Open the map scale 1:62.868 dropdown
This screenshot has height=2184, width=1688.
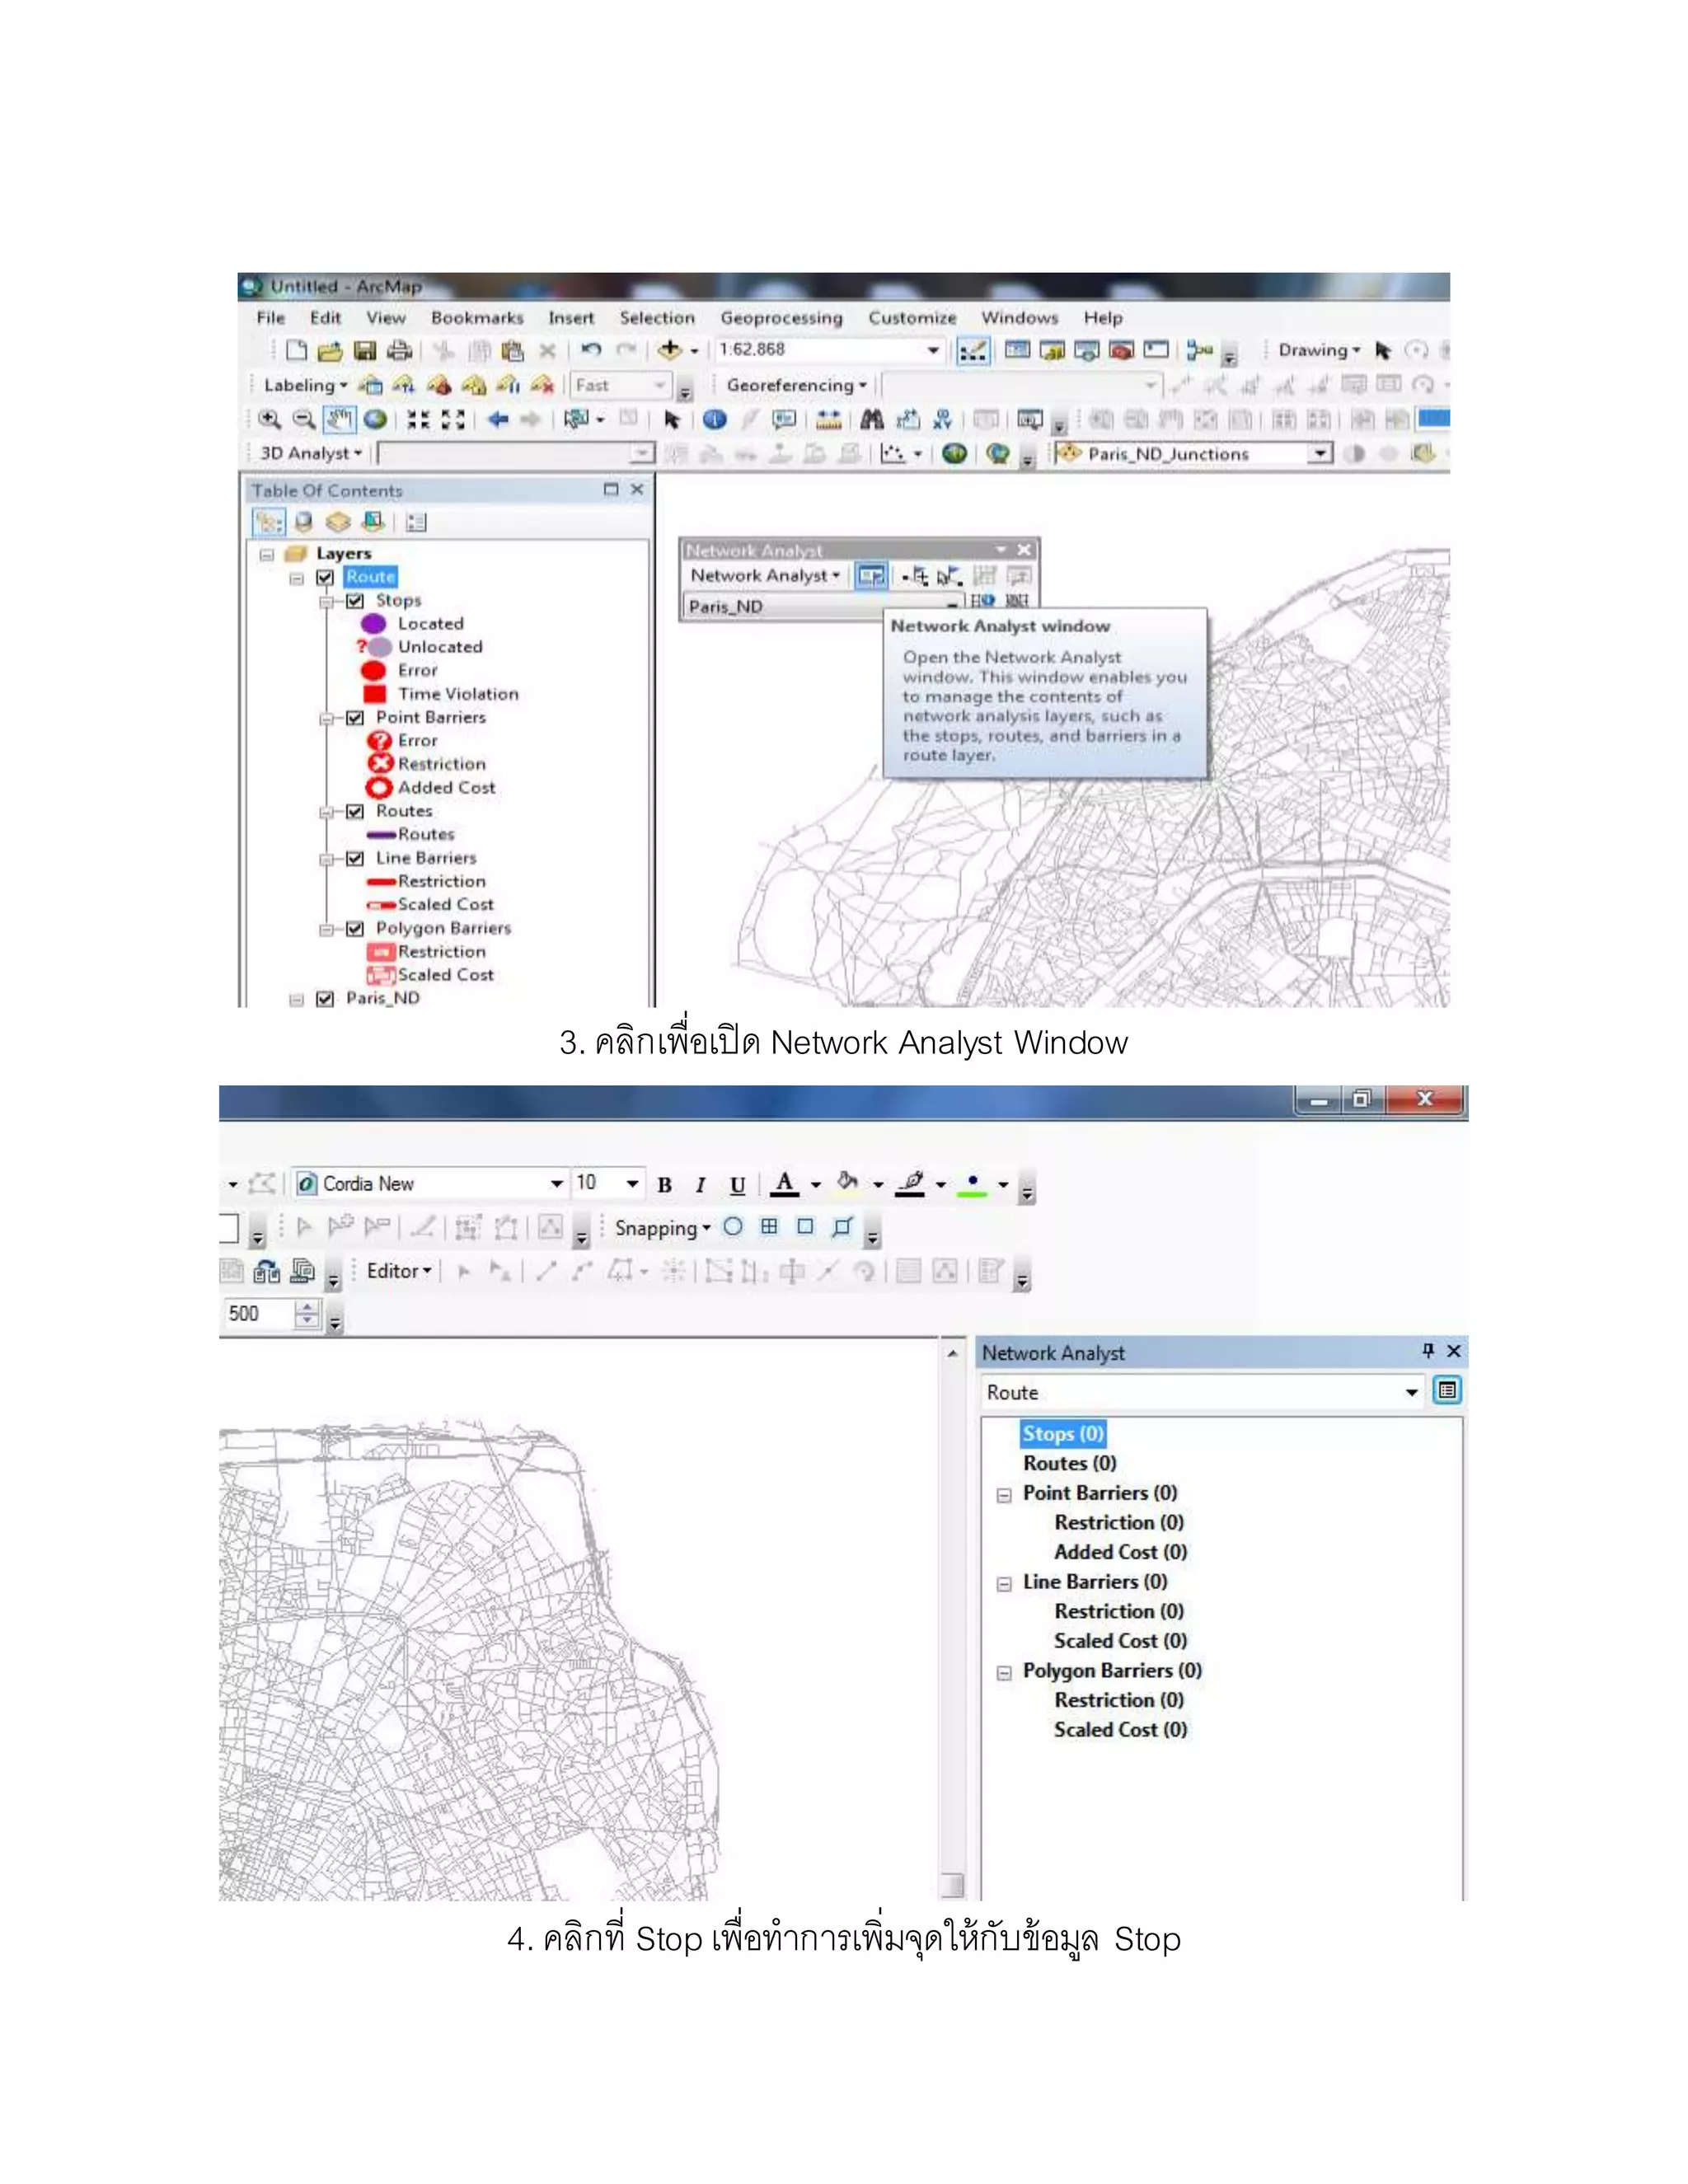pos(932,350)
